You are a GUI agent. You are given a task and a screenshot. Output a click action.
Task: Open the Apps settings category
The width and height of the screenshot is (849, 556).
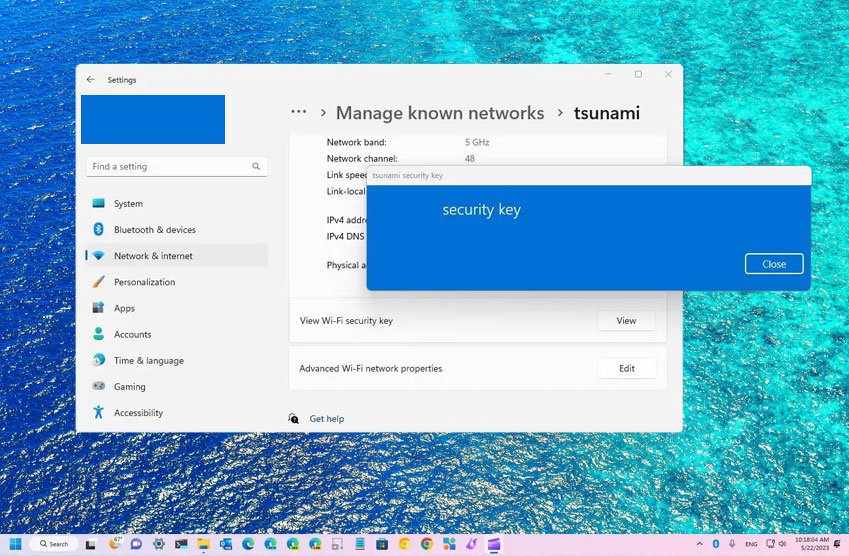tap(124, 309)
